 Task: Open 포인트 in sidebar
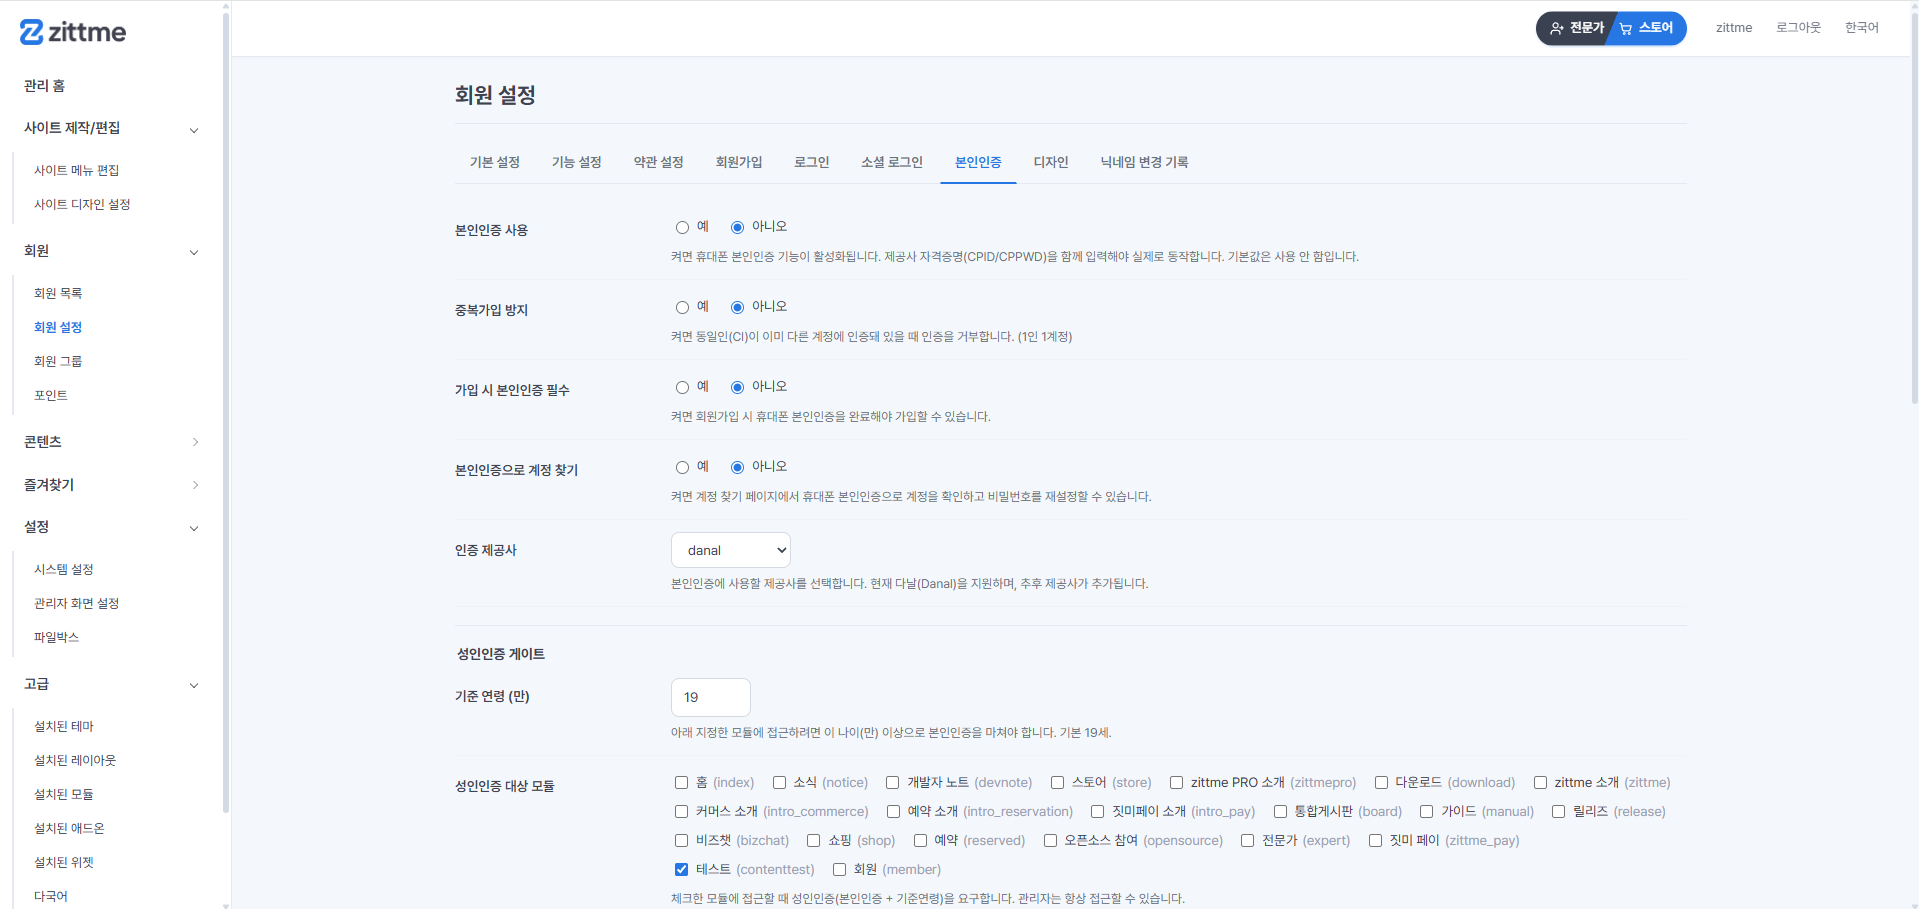(x=51, y=395)
